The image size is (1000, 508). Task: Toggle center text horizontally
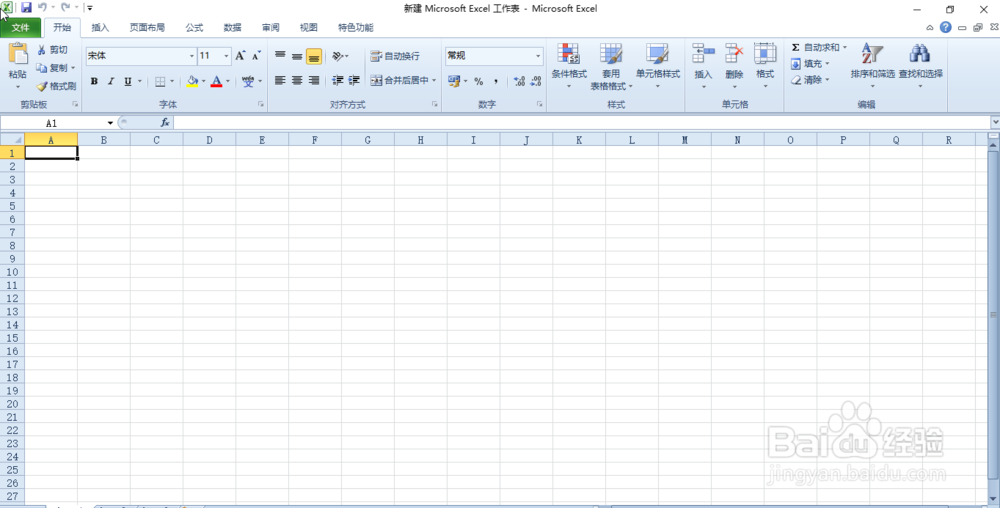coord(297,80)
